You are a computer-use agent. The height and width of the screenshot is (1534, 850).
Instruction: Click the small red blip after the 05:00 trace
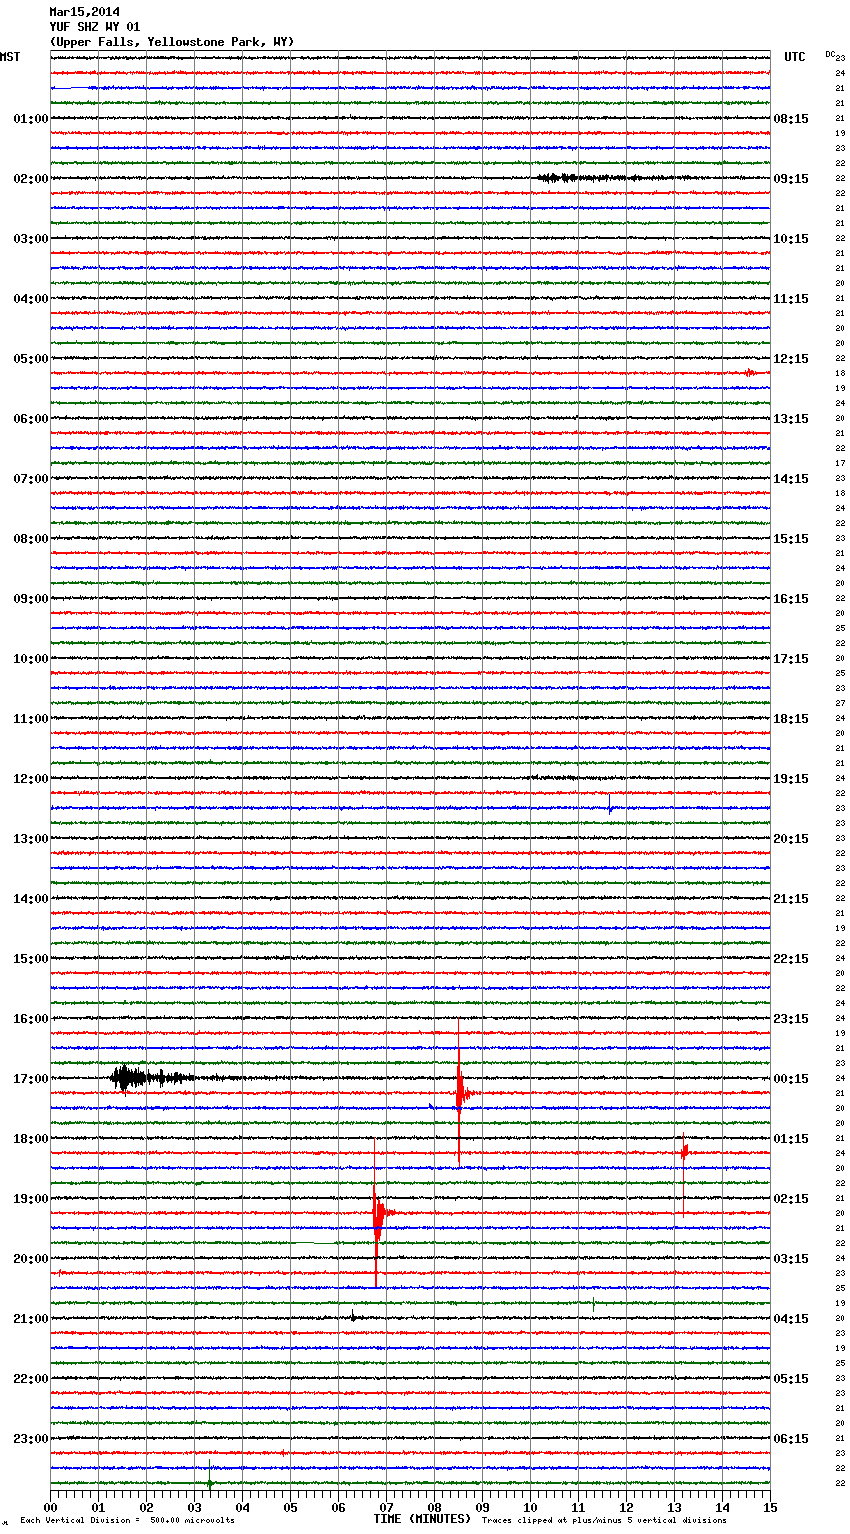[x=749, y=372]
